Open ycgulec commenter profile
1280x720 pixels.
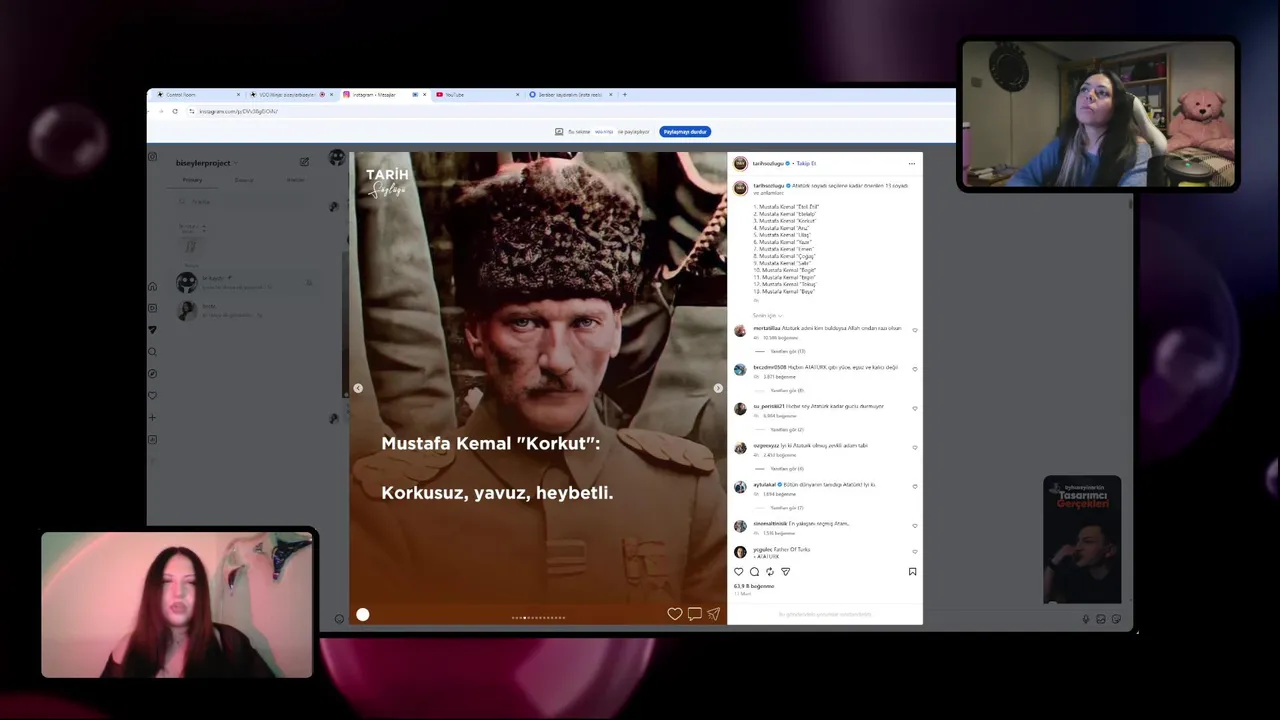(762, 549)
